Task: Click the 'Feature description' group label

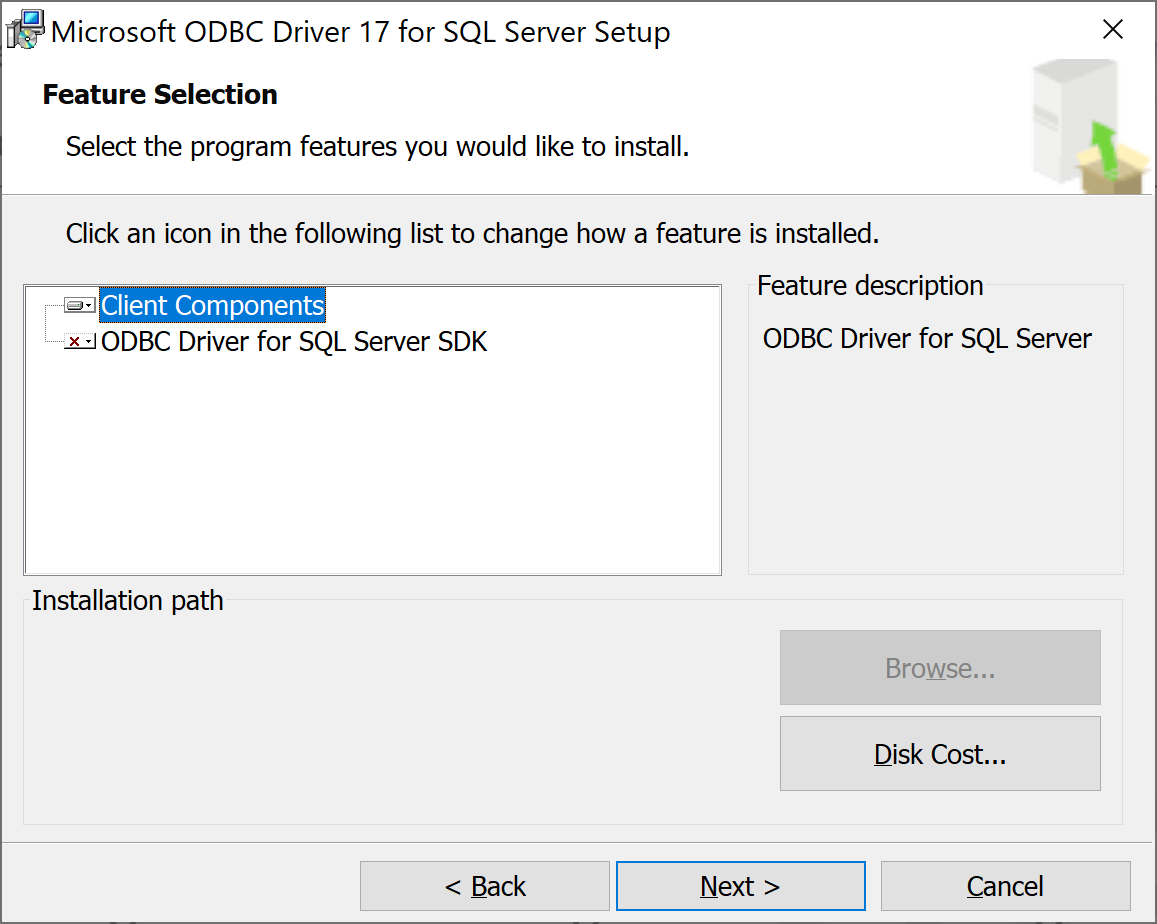Action: tap(870, 286)
